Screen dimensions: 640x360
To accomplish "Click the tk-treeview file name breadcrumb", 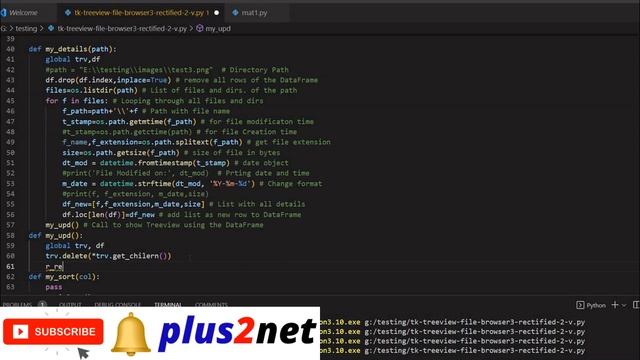I will click(x=122, y=29).
